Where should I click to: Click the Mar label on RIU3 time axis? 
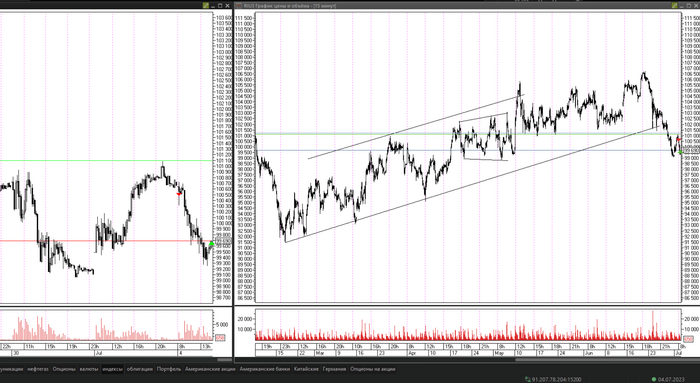pyautogui.click(x=320, y=353)
